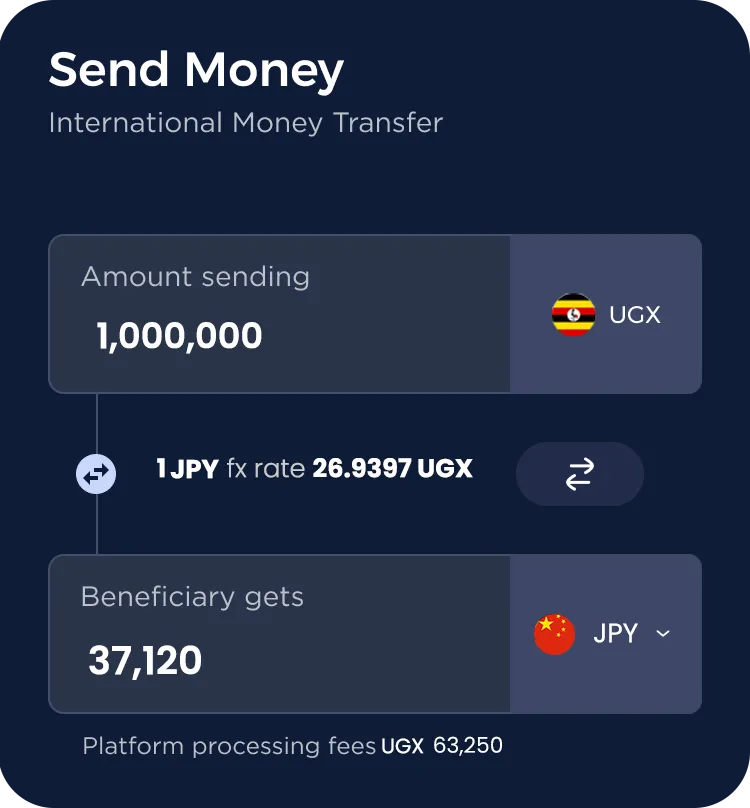Click the Platform processing fees text
750x808 pixels.
click(x=229, y=746)
